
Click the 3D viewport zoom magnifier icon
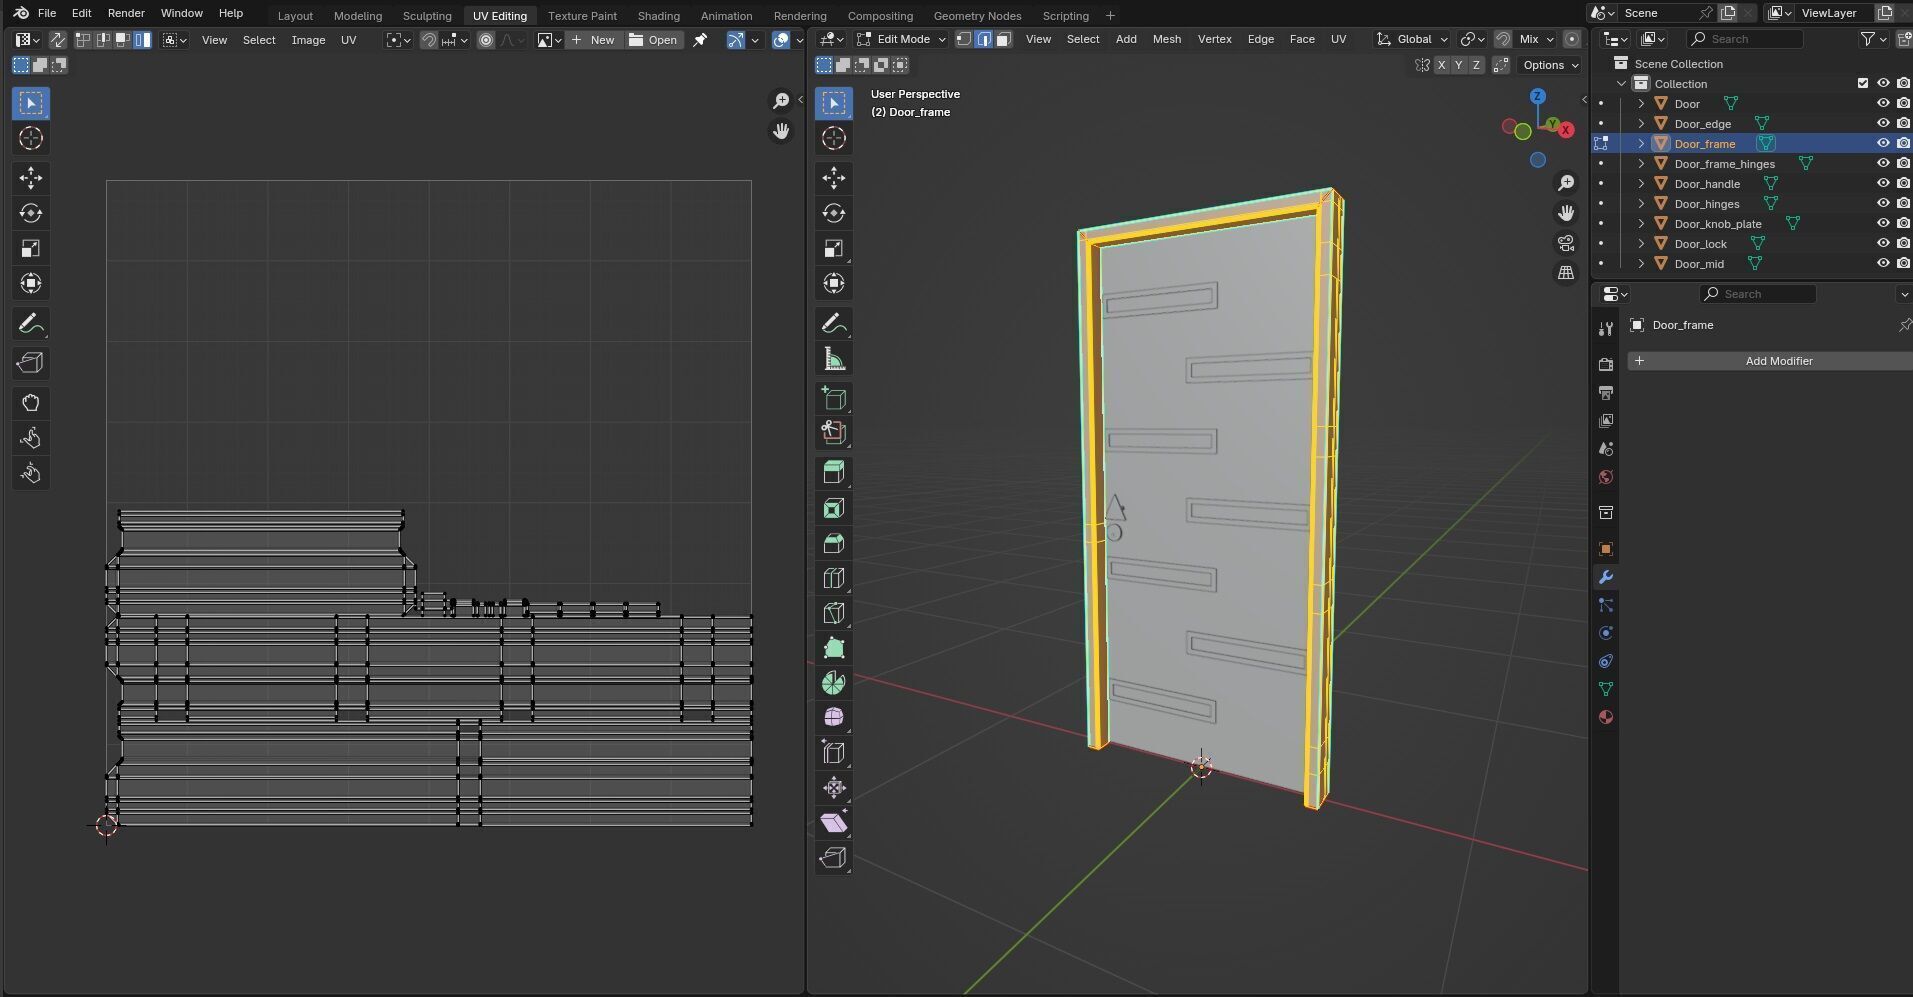(x=1566, y=183)
